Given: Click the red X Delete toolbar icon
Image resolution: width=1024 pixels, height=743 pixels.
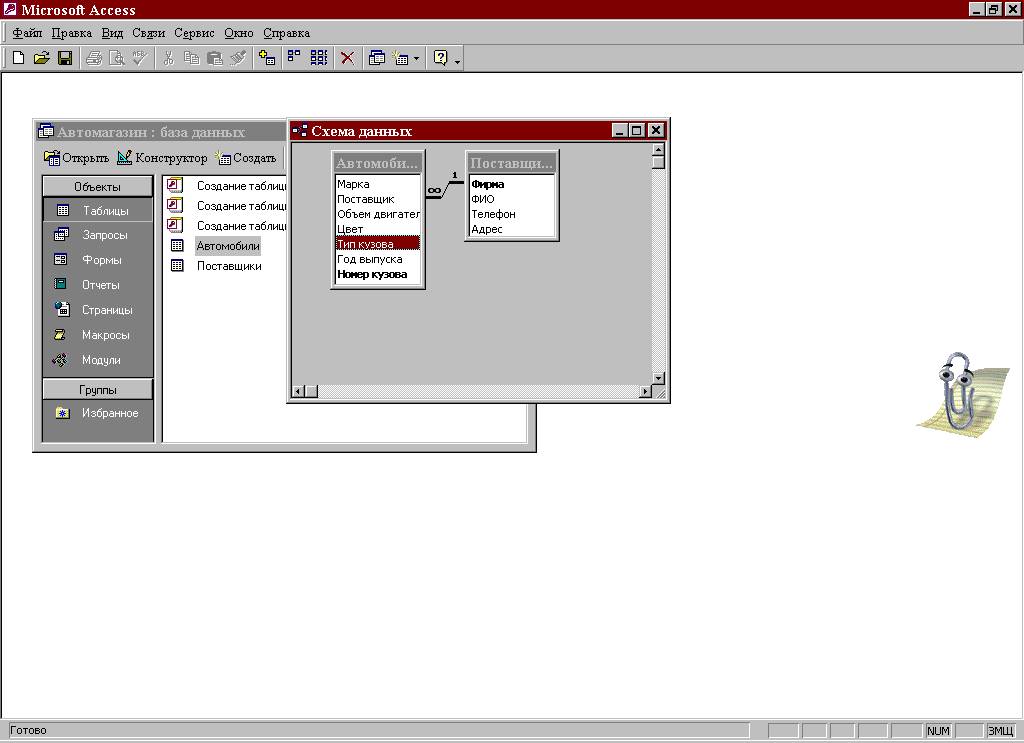Looking at the screenshot, I should [347, 58].
